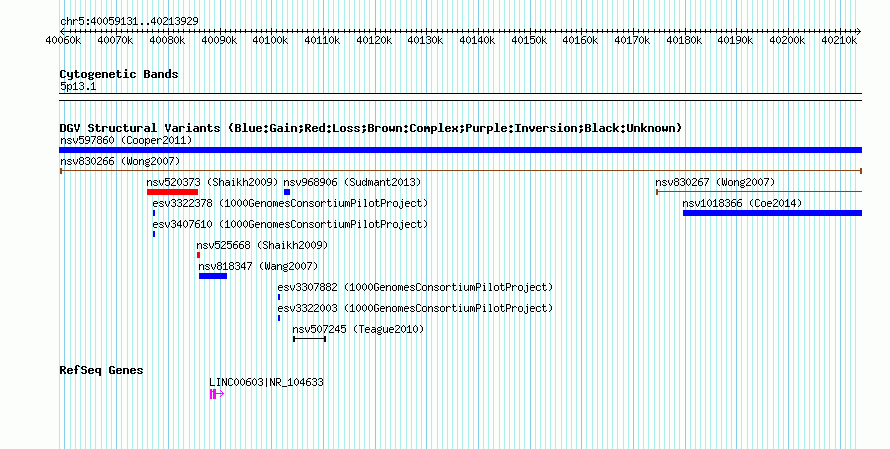890x449 pixels.
Task: Click the blue esv3407610 variant marker
Action: (154, 234)
